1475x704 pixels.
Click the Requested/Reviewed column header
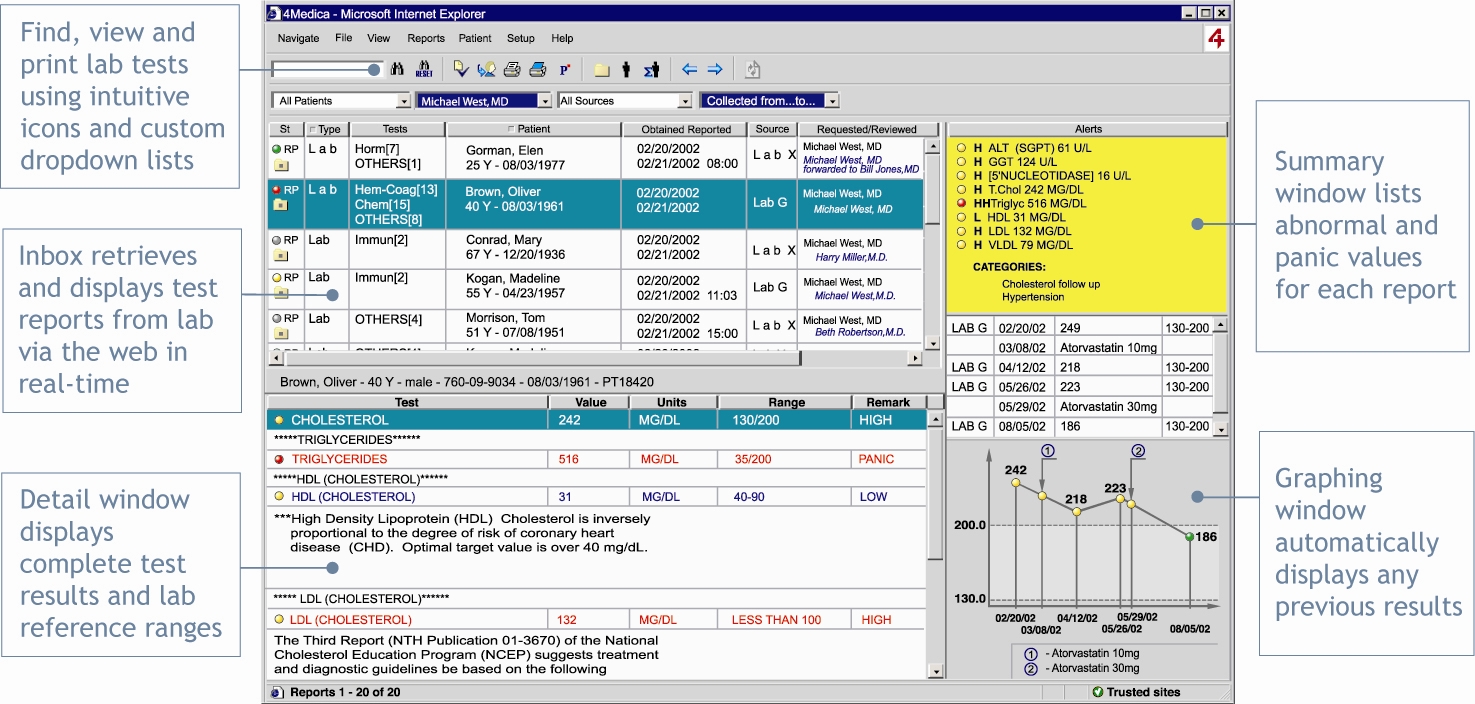tap(866, 129)
